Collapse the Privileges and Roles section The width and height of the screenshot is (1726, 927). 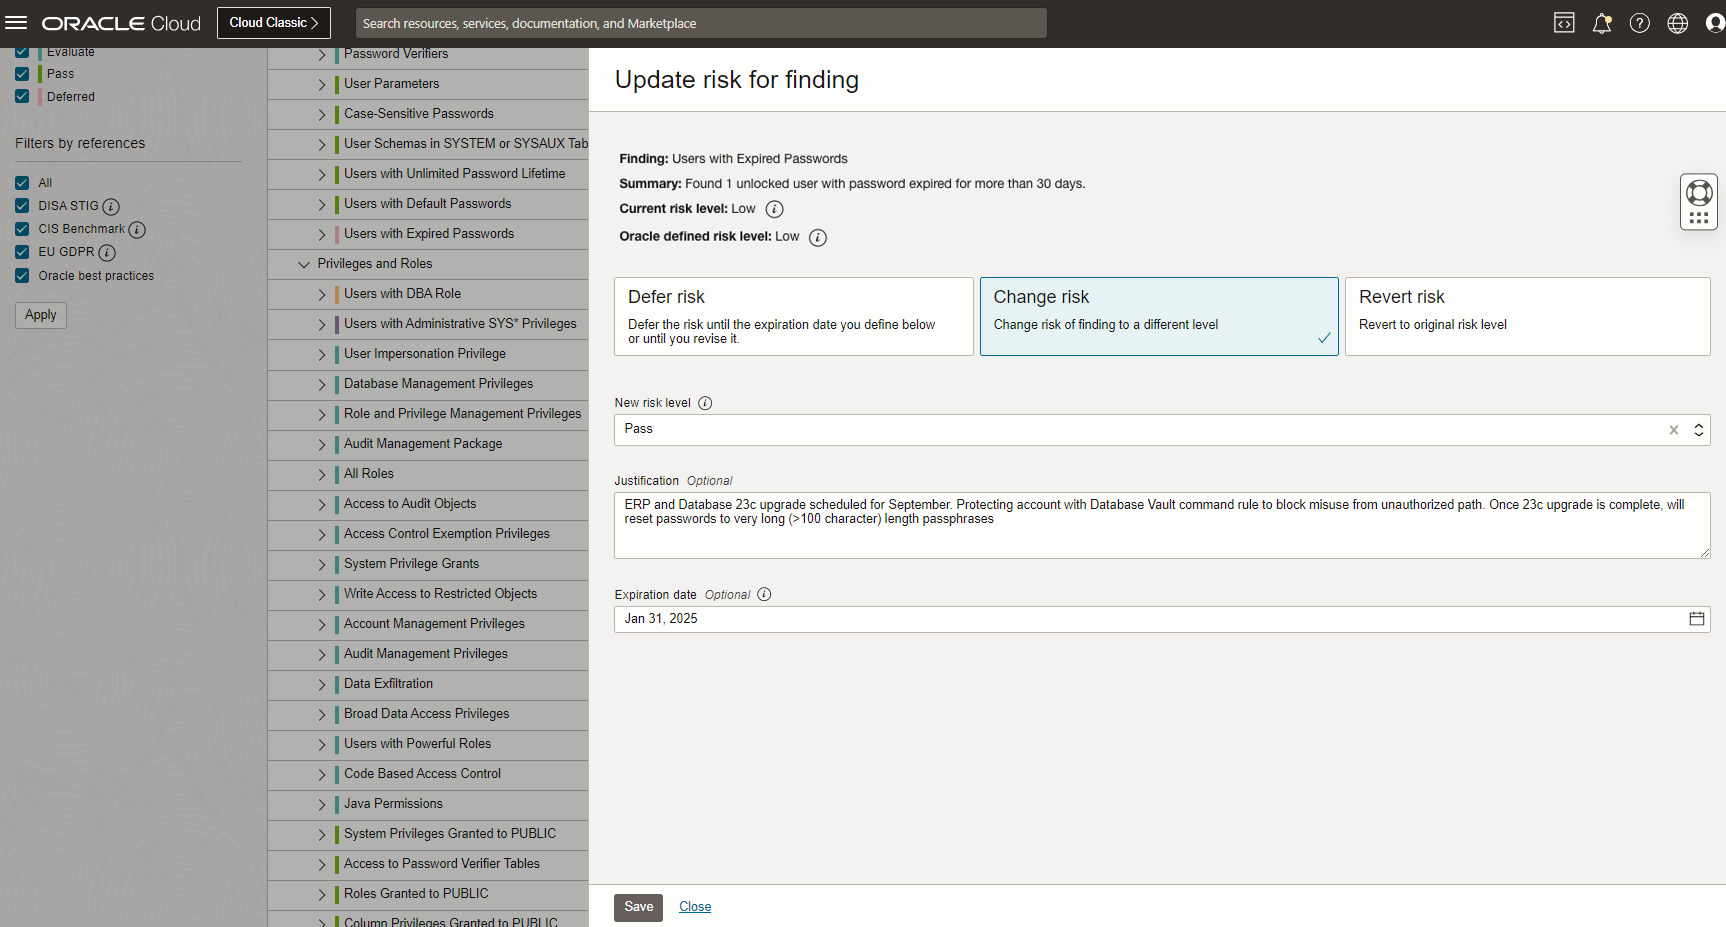tap(304, 264)
